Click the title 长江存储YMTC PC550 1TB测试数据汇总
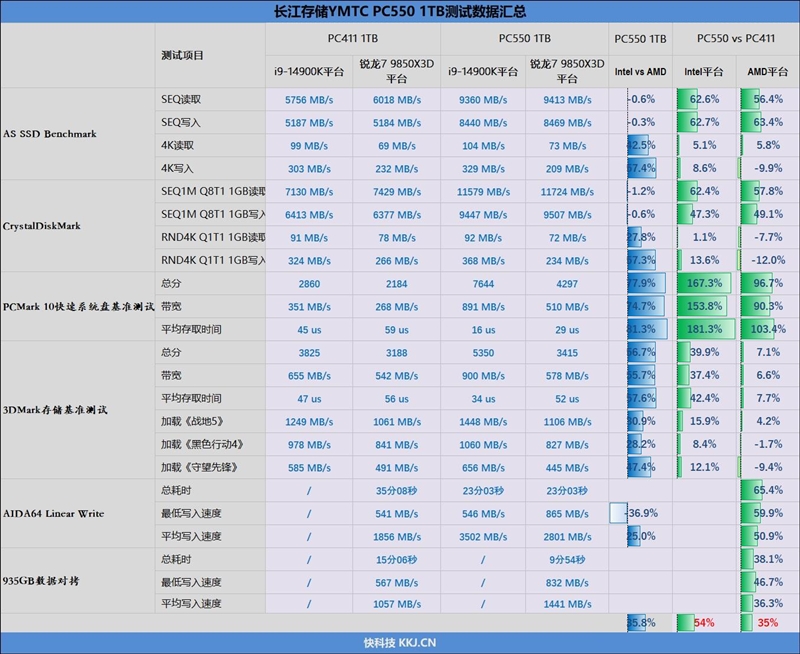This screenshot has height=654, width=800. (x=400, y=9)
